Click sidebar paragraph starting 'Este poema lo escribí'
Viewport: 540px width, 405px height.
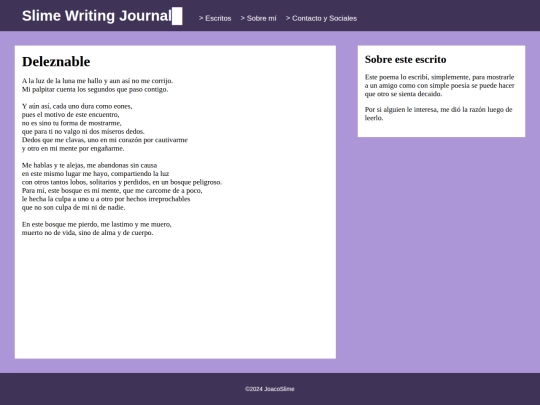click(440, 85)
